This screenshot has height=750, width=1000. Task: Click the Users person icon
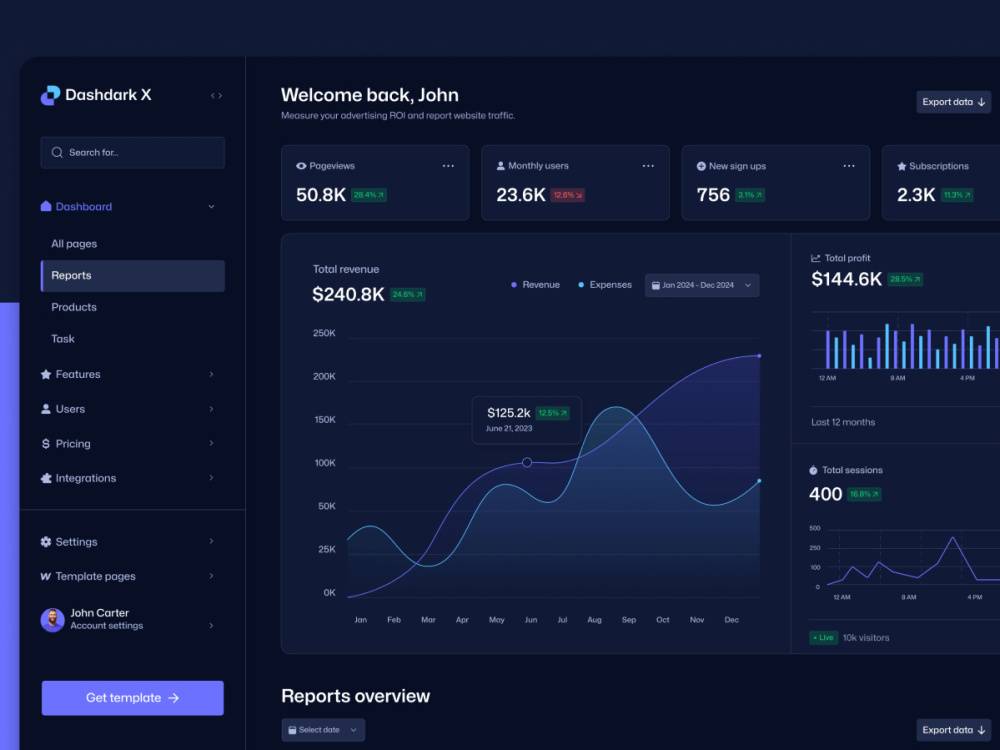pos(46,409)
